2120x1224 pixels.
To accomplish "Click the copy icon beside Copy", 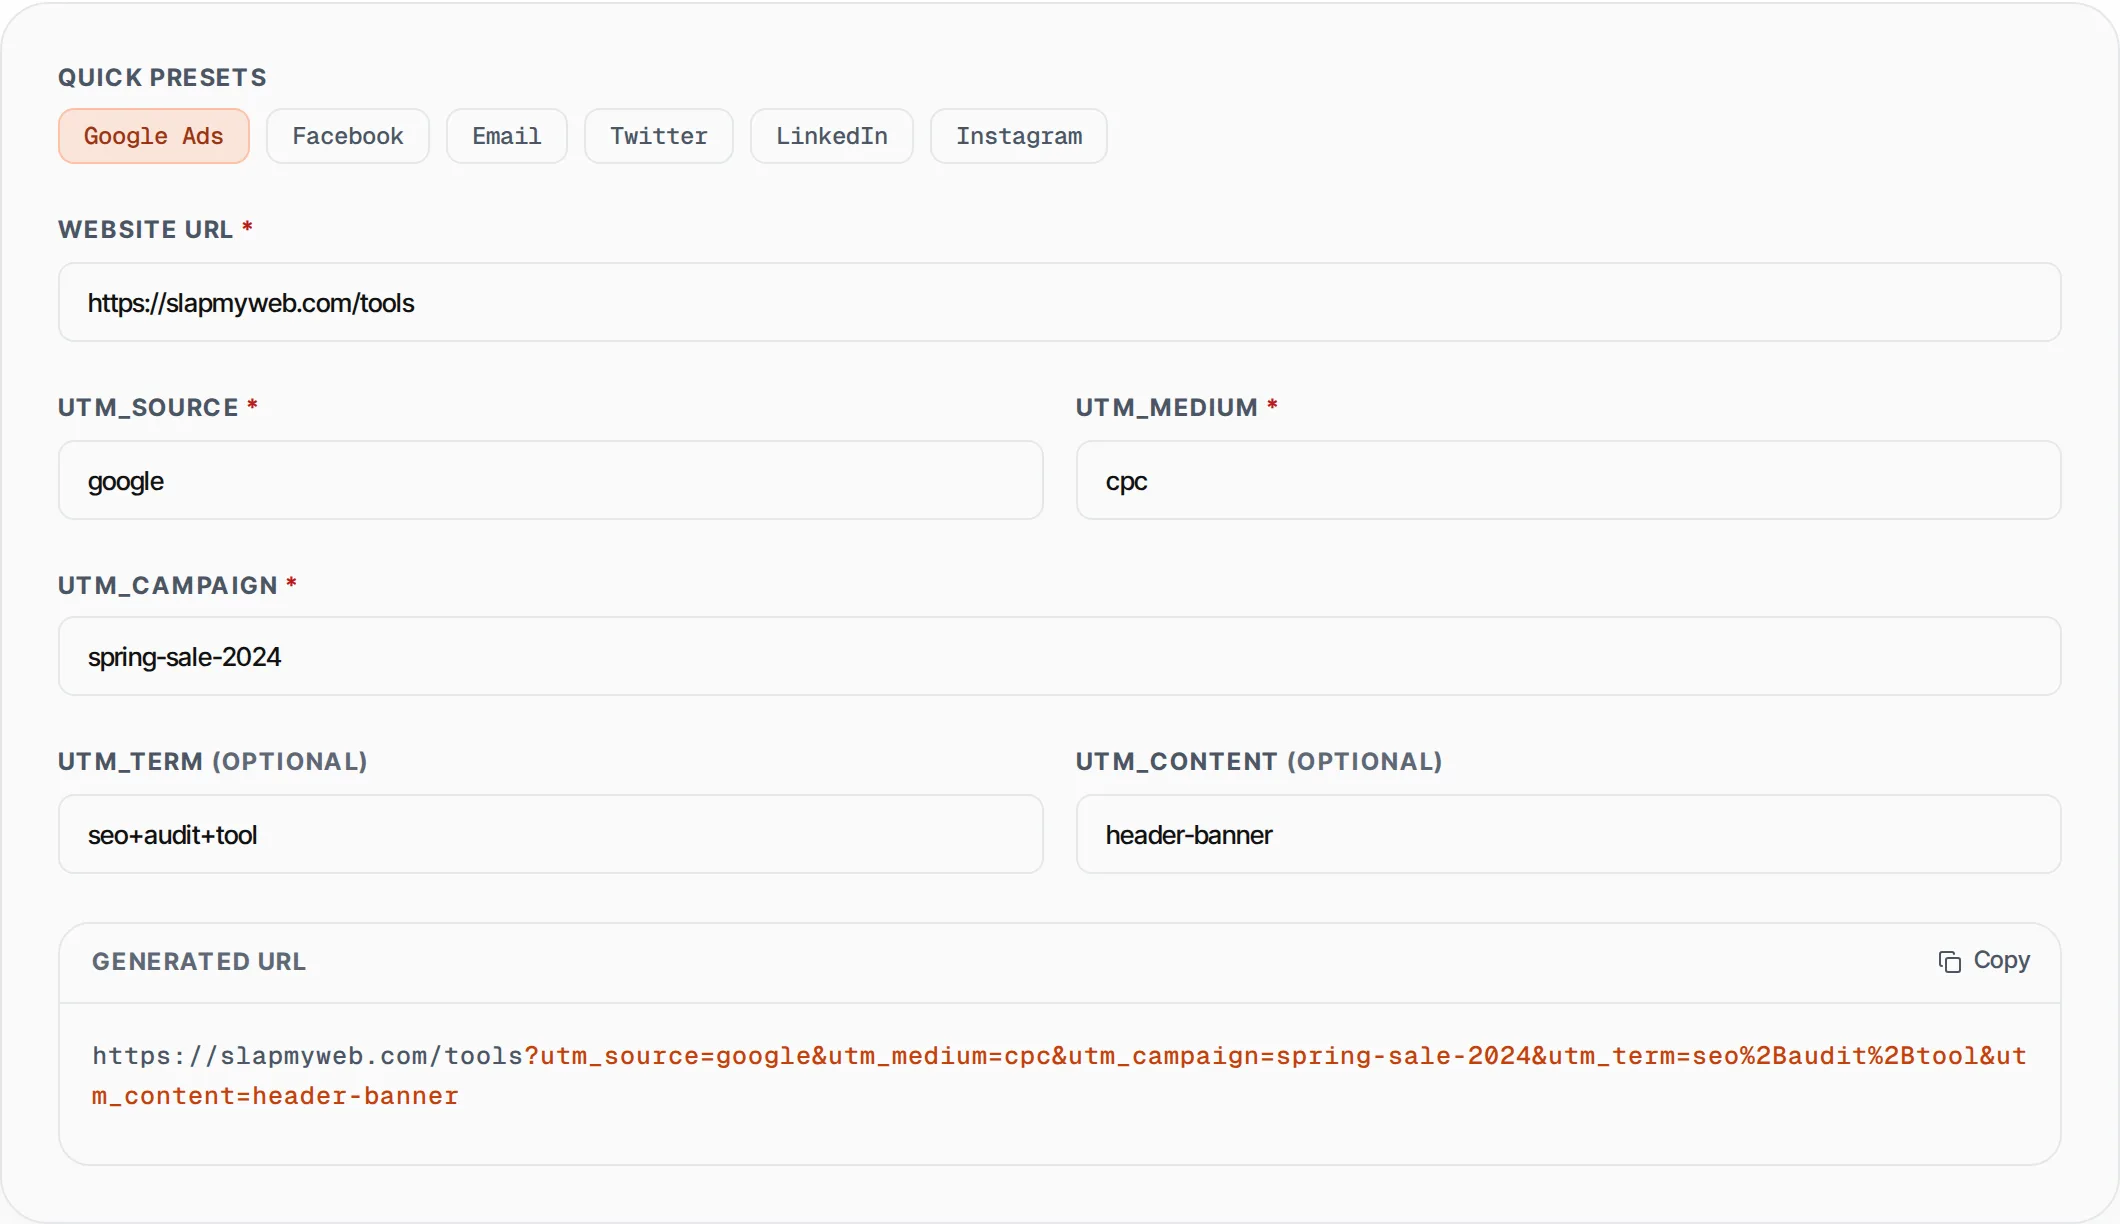I will pos(1949,961).
